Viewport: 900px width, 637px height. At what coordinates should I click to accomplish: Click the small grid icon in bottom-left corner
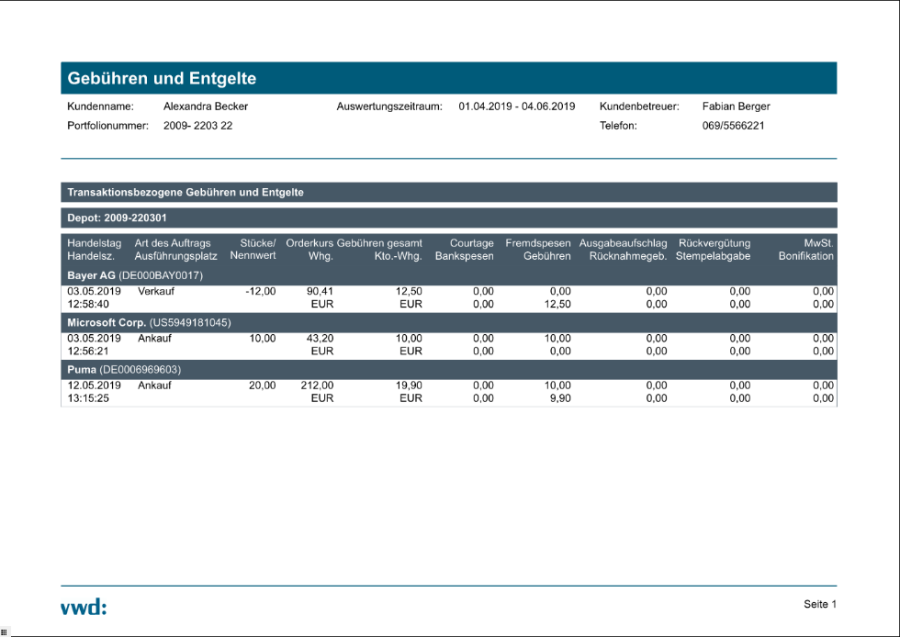(4, 631)
